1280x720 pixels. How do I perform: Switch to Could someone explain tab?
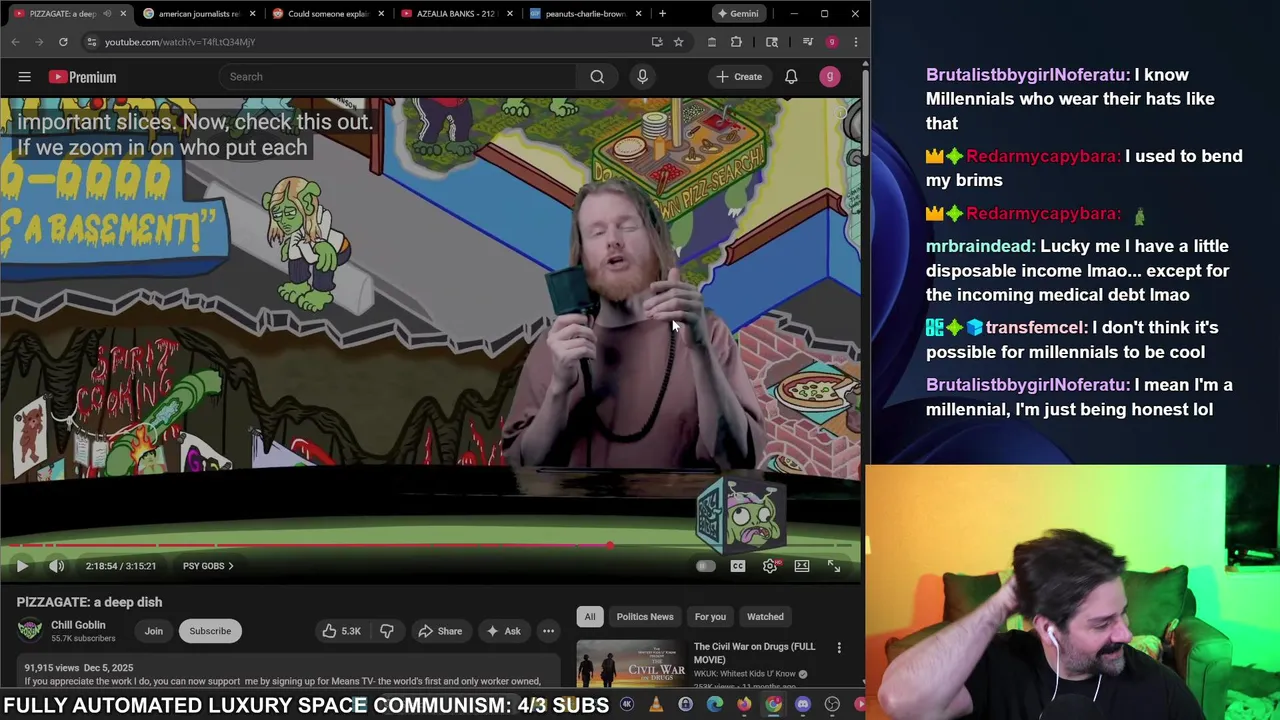(328, 14)
